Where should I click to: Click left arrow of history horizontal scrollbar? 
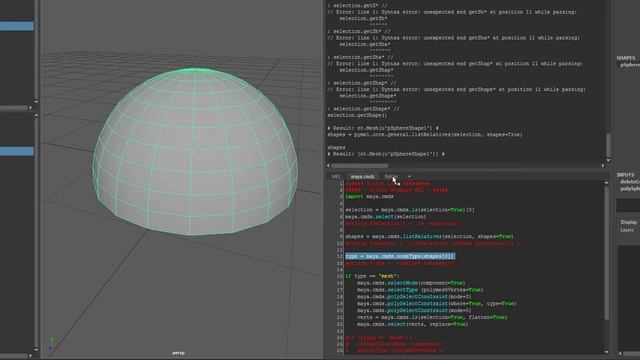point(328,166)
